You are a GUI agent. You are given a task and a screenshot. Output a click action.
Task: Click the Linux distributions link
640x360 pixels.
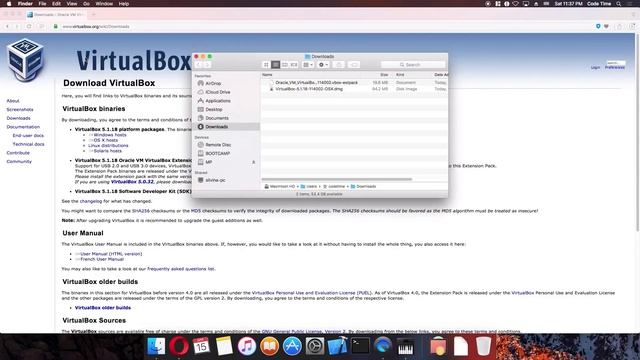click(108, 145)
